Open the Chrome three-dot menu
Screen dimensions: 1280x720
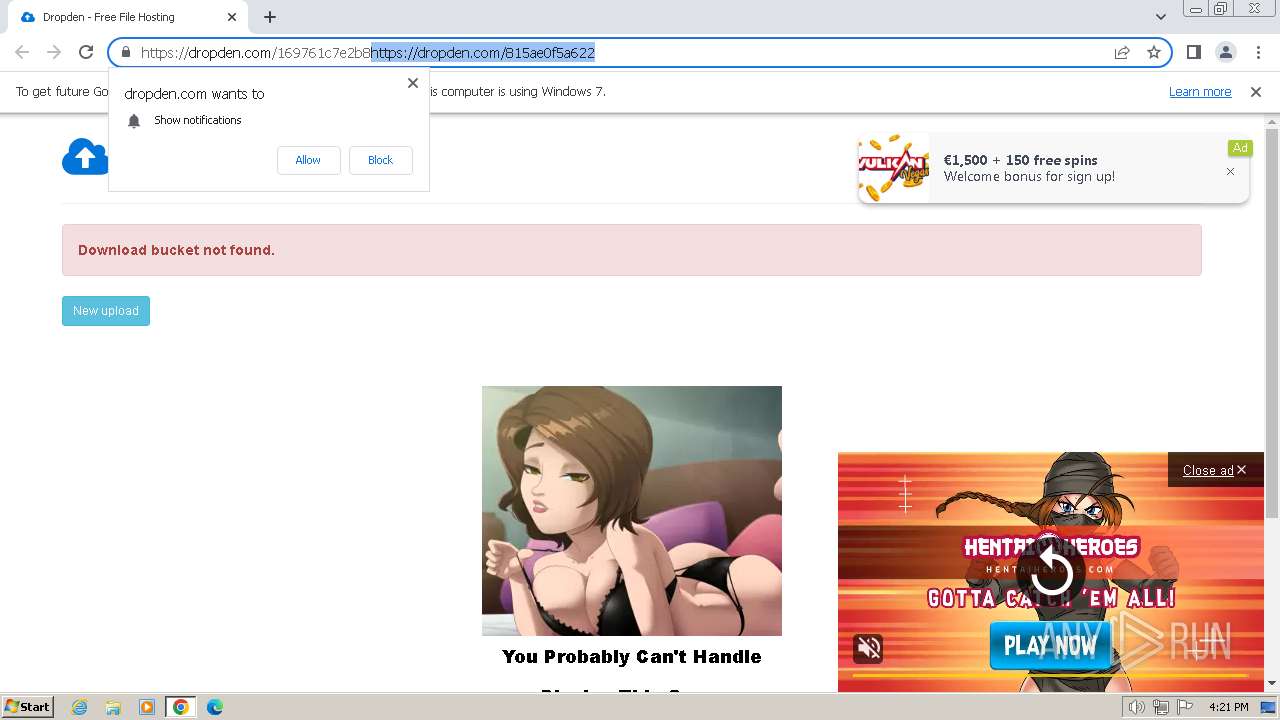[x=1258, y=52]
